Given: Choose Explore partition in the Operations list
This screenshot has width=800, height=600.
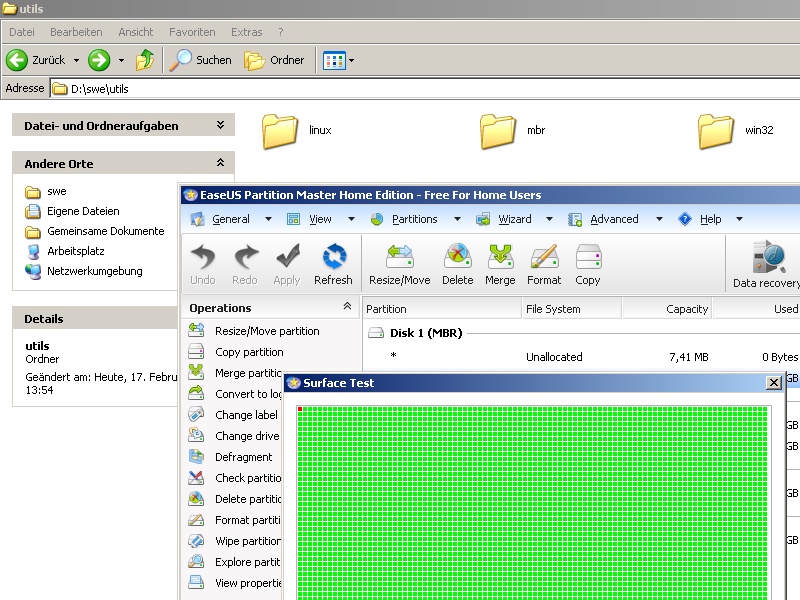Looking at the screenshot, I should (x=235, y=562).
